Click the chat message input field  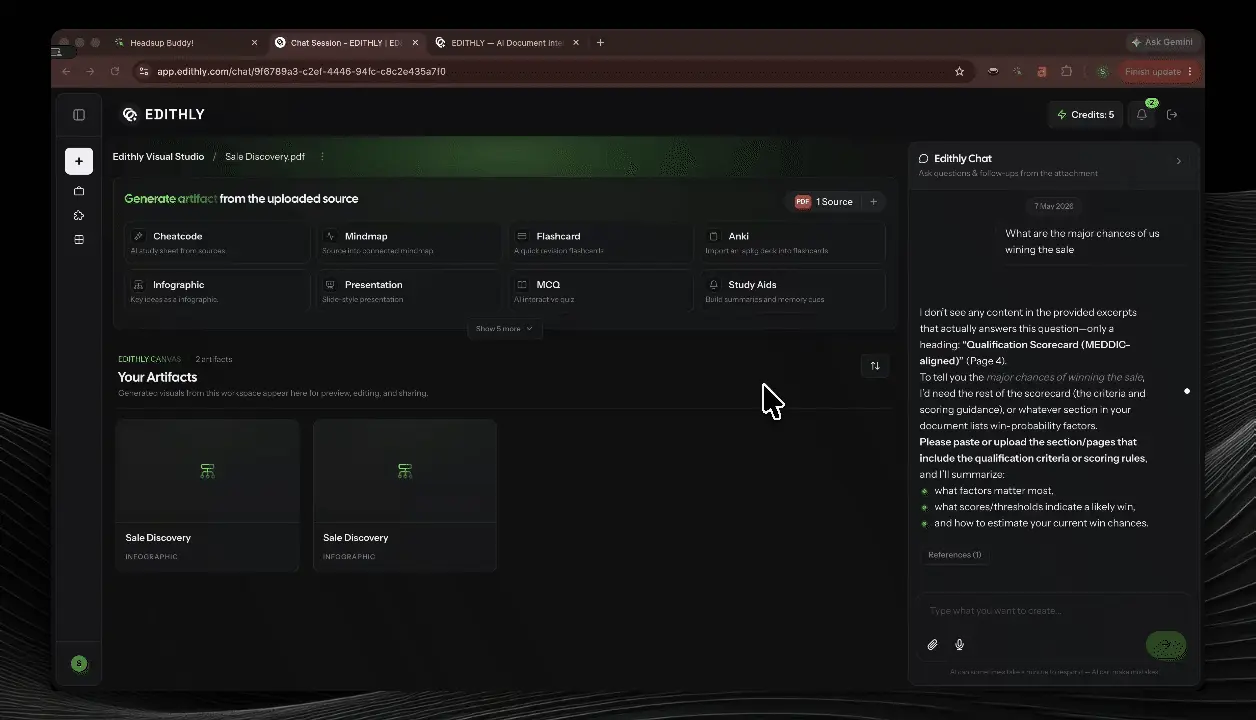point(1053,611)
